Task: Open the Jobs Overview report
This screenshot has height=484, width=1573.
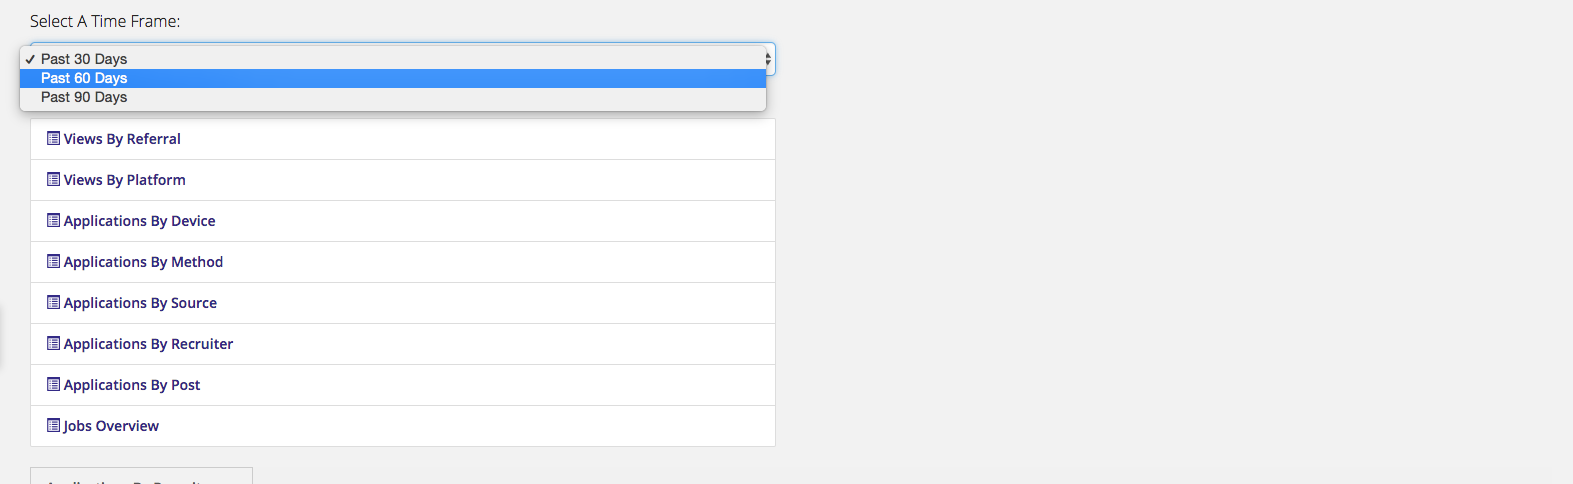Action: 111,426
